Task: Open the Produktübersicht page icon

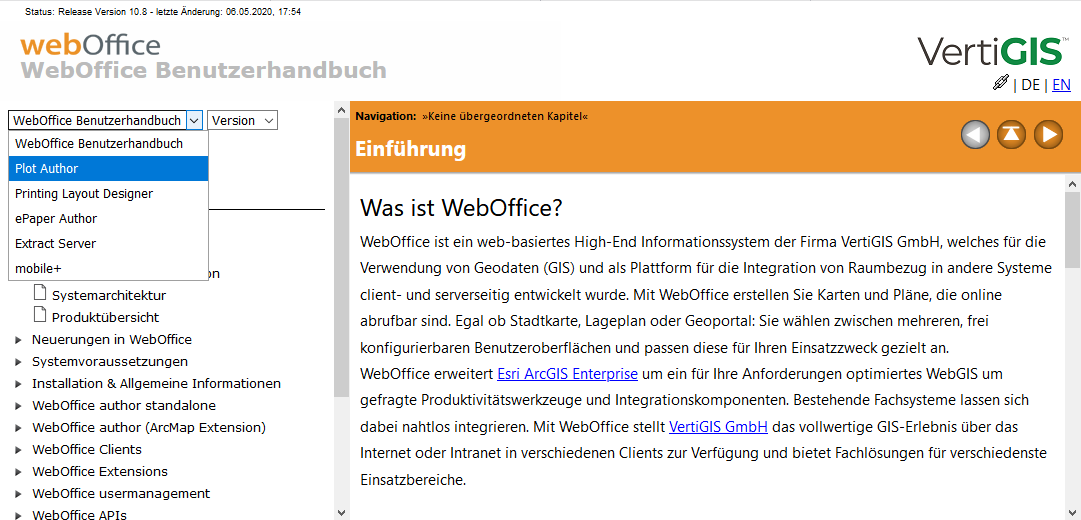Action: pyautogui.click(x=40, y=315)
